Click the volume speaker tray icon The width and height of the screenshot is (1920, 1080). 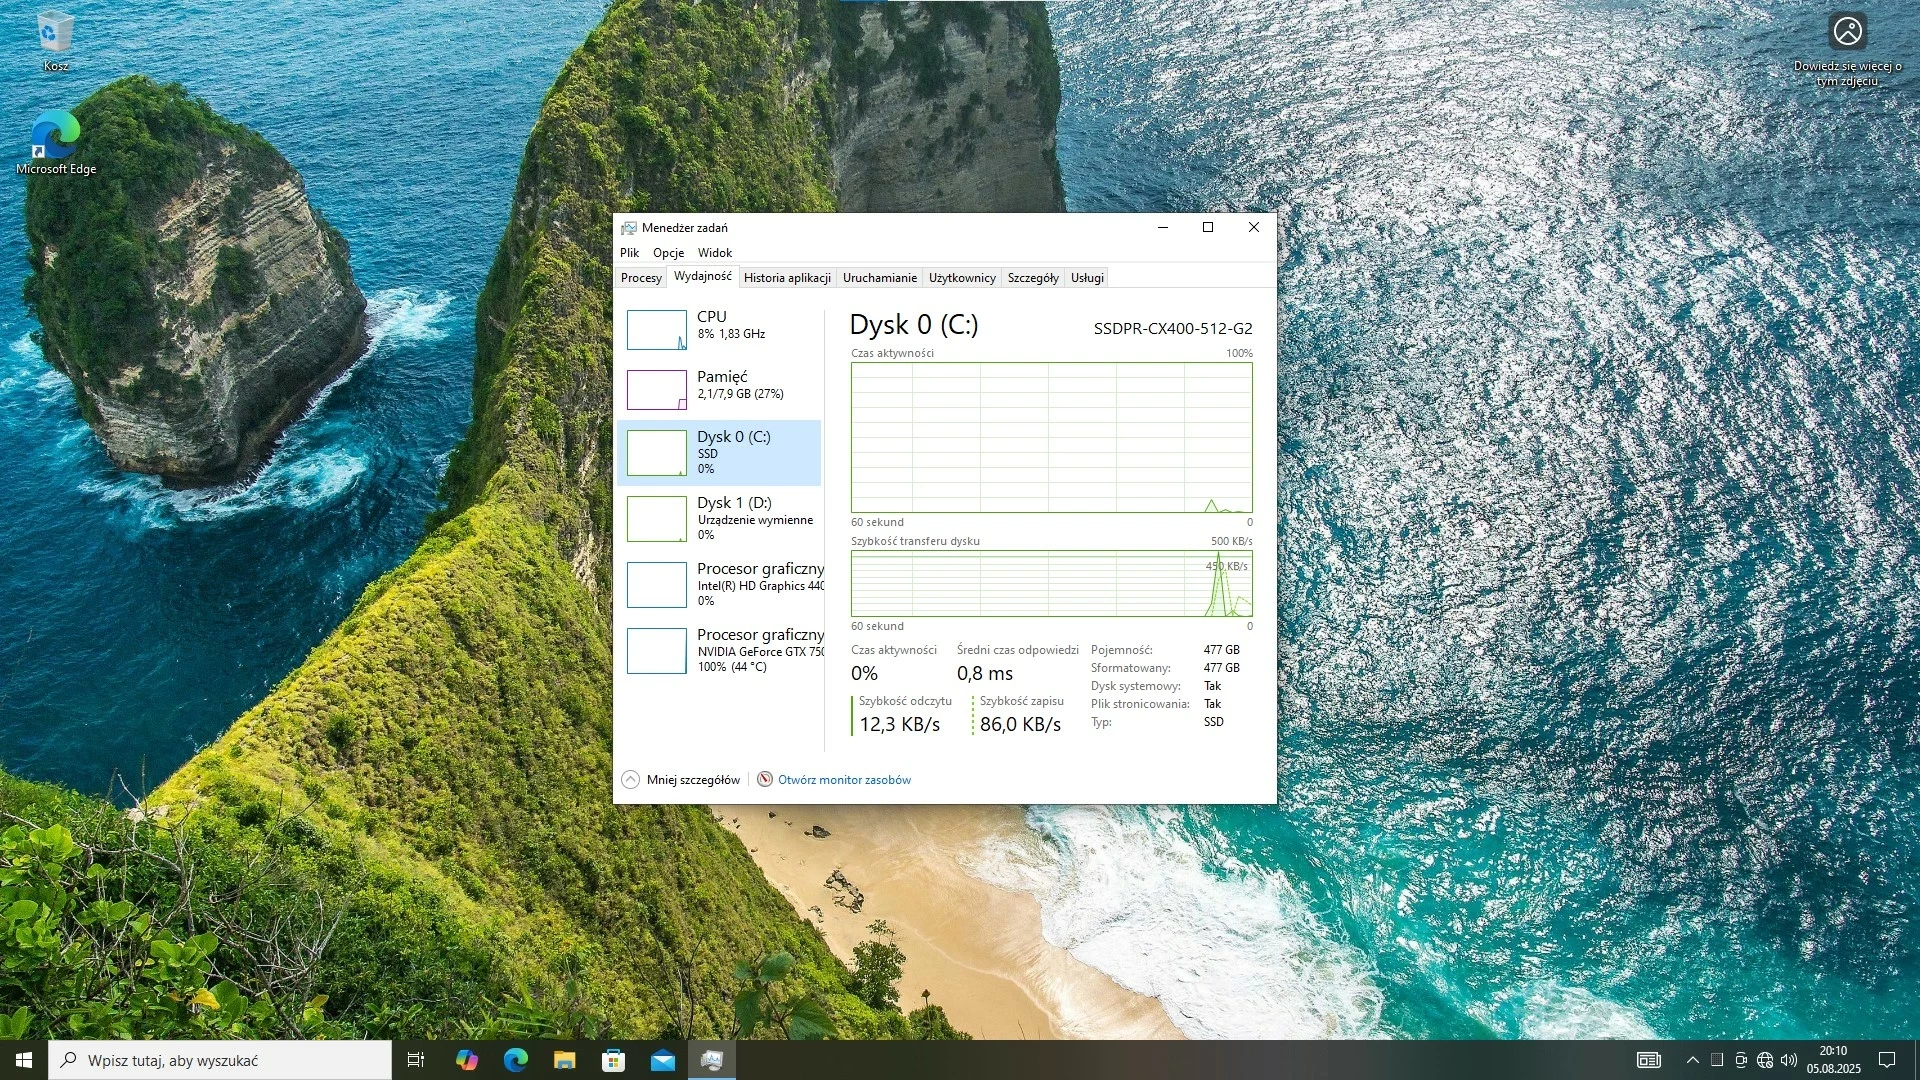(1789, 1060)
